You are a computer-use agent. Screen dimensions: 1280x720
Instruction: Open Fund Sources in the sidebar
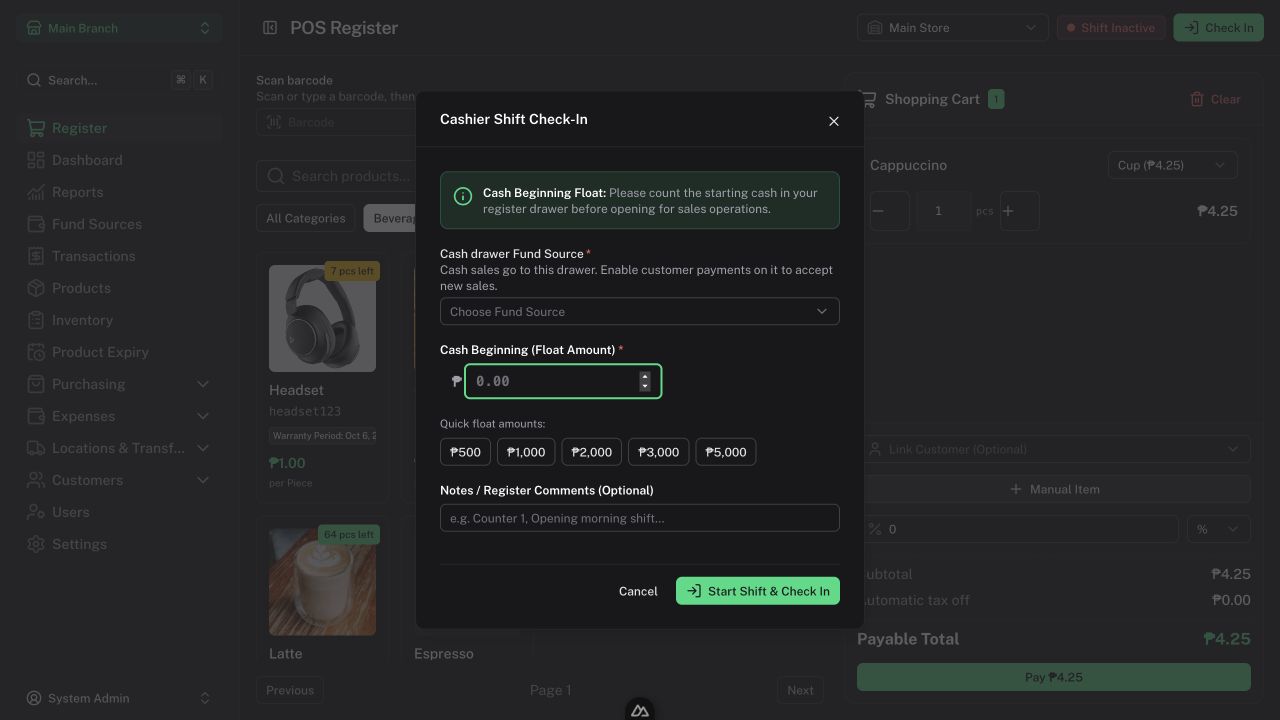point(119,224)
